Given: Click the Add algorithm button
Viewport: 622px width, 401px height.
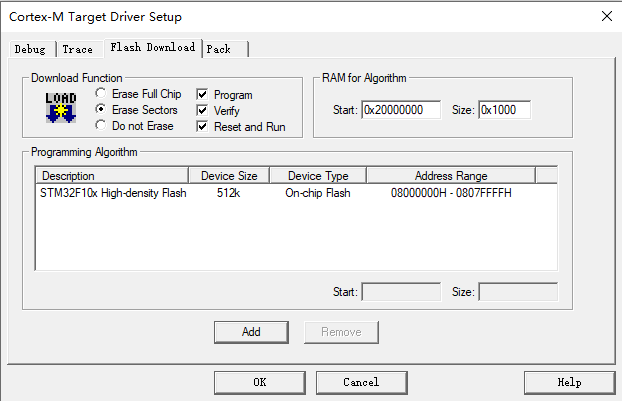Looking at the screenshot, I should (251, 332).
